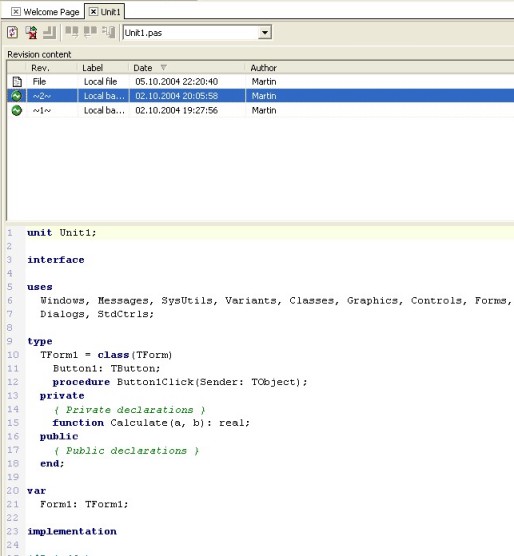Sort revisions by the Rev. column header
The image size is (514, 556).
51,68
